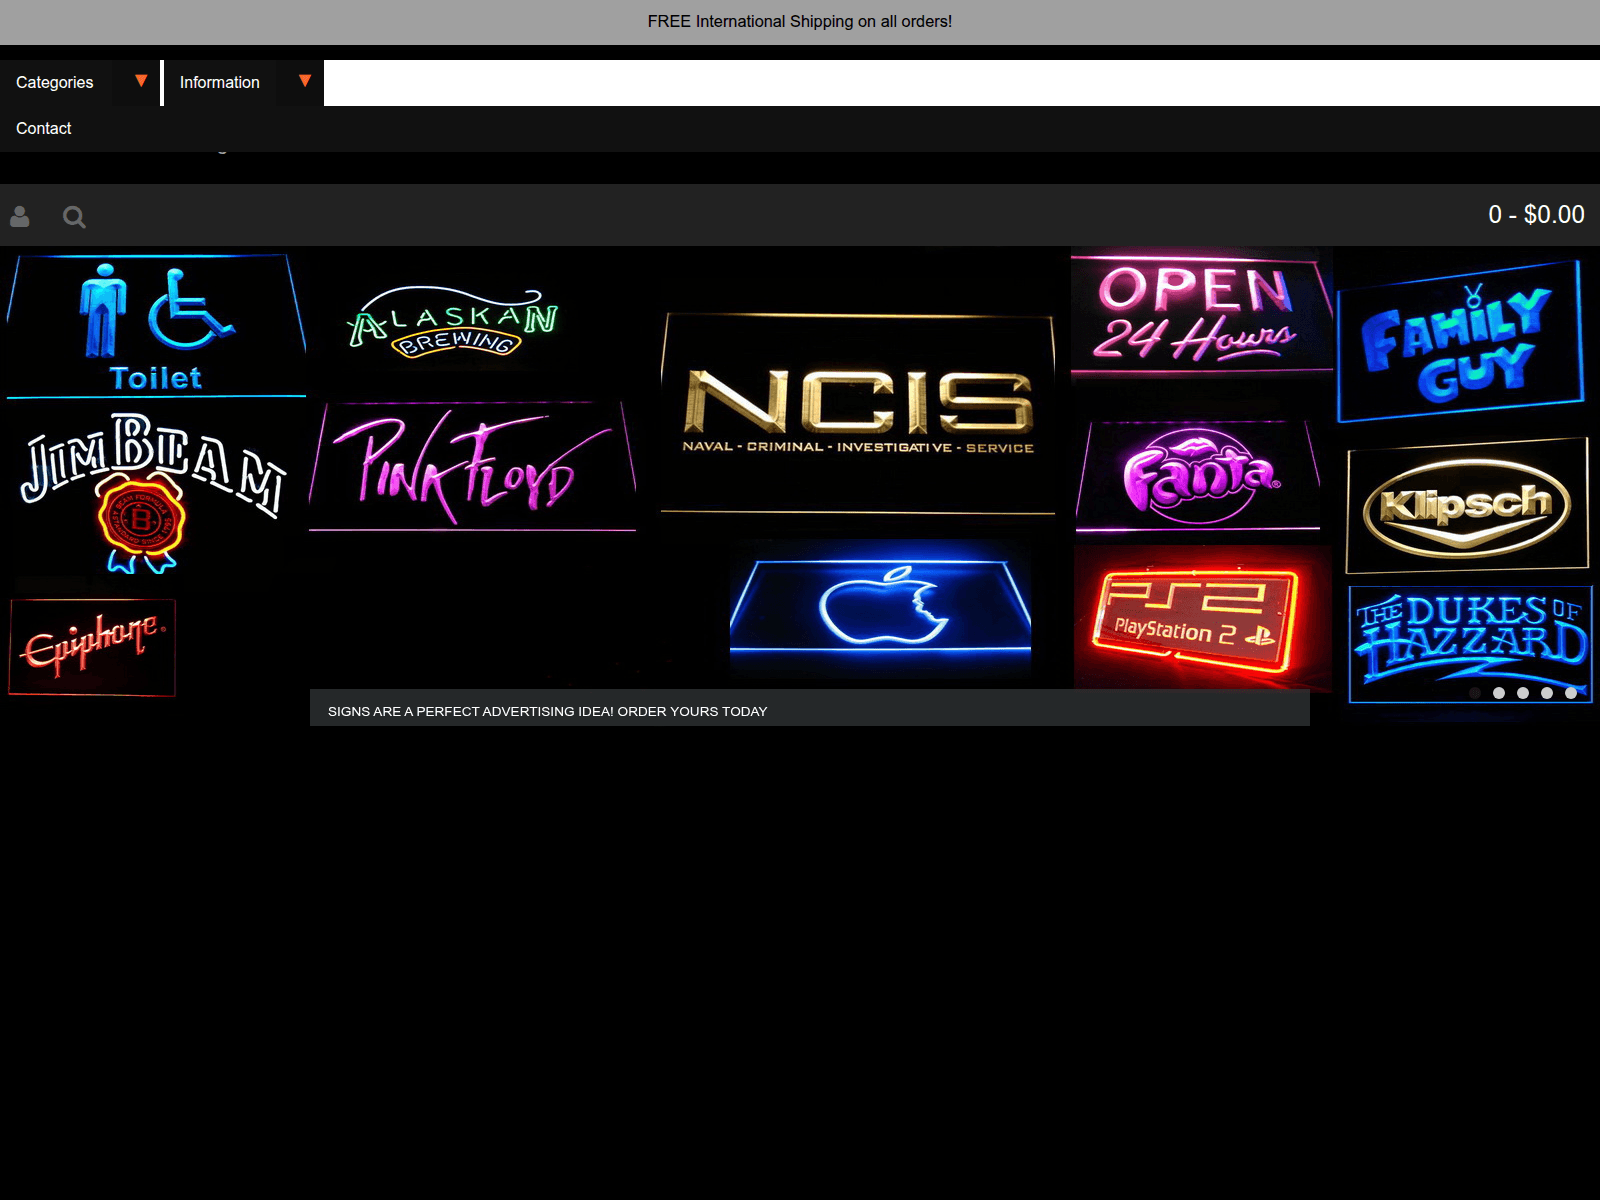Screen dimensions: 1600x1200
Task: Jump to the second slideshow dot
Action: [1499, 693]
